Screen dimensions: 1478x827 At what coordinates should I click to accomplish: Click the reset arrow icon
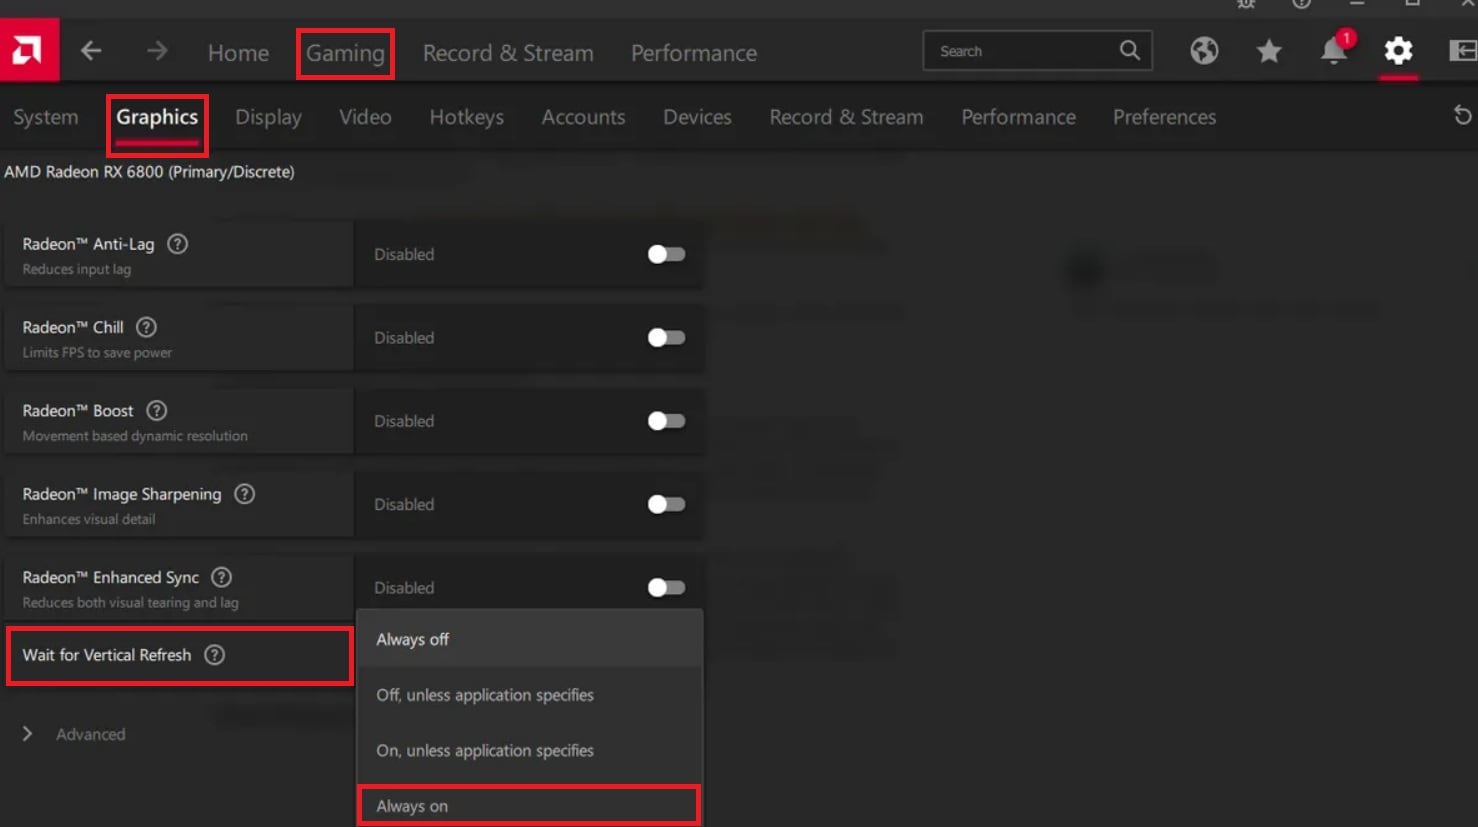pos(1462,116)
